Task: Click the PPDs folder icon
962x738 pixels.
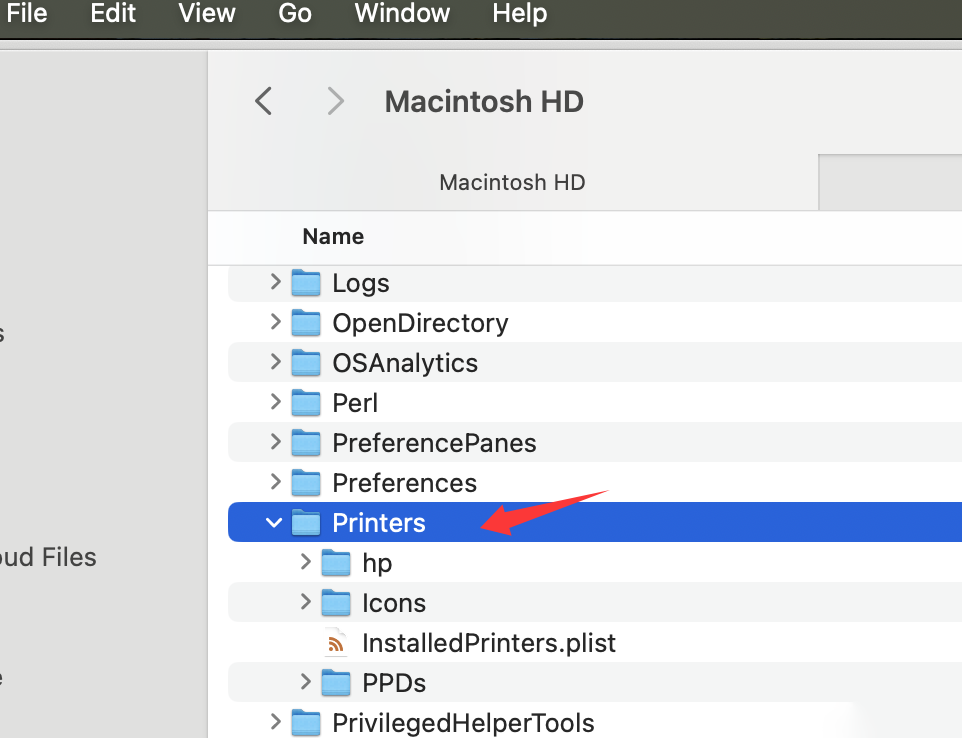Action: 336,683
